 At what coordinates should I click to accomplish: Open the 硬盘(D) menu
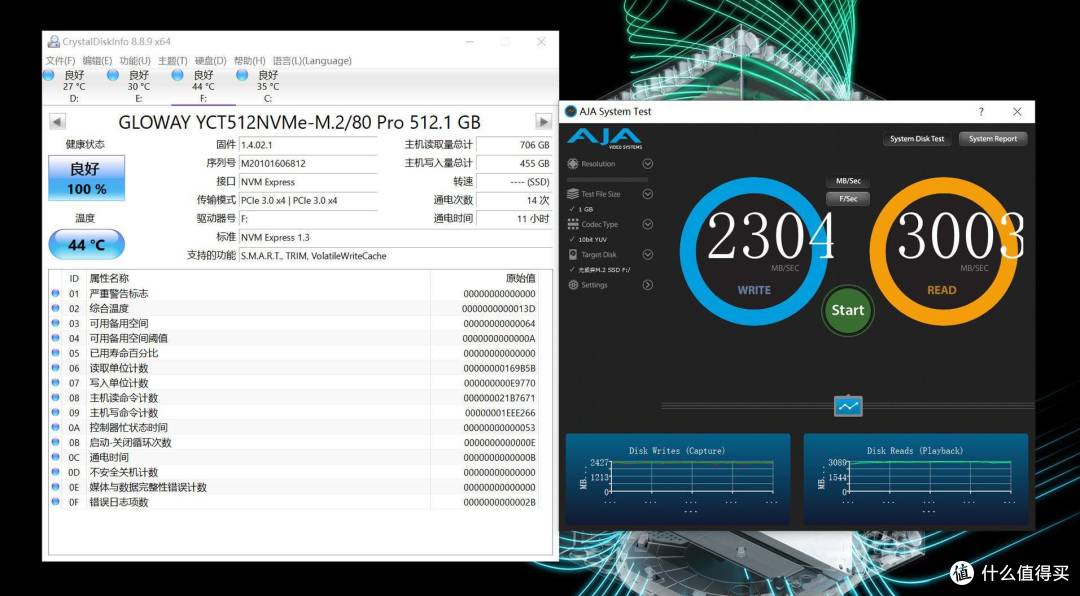click(x=210, y=61)
